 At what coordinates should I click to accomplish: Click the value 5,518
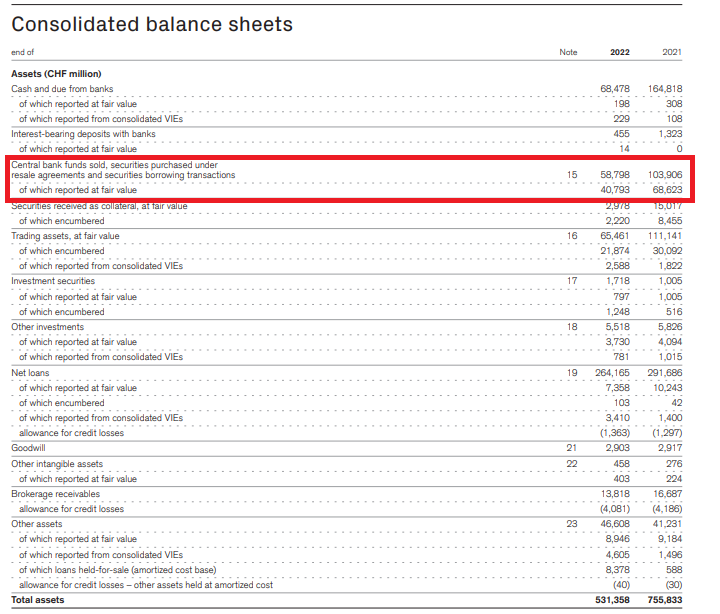[618, 327]
